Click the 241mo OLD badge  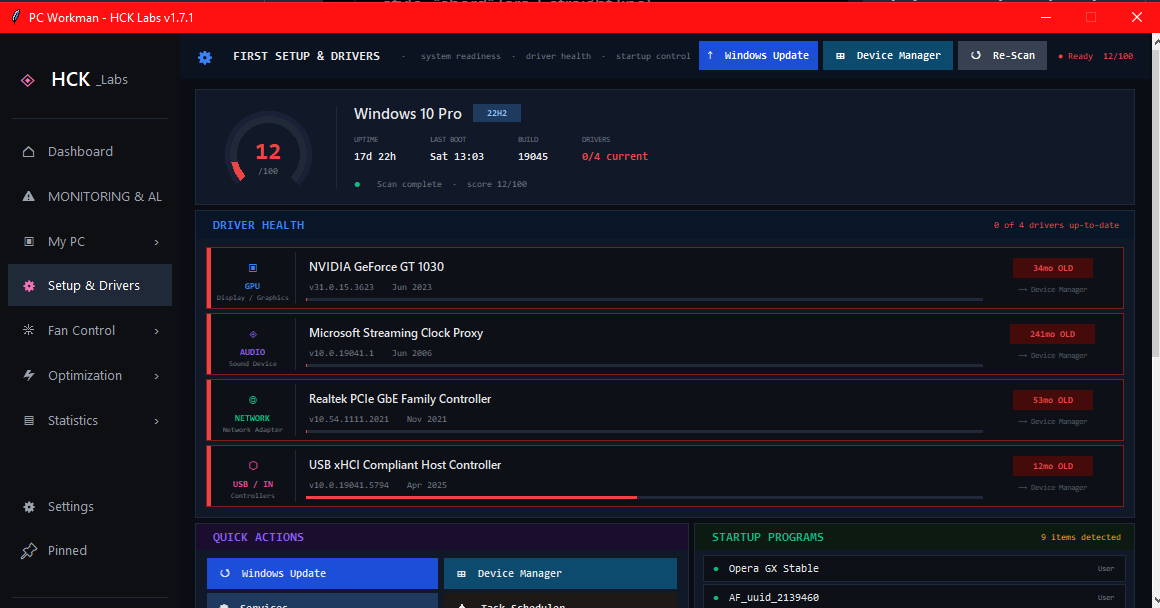[1052, 334]
